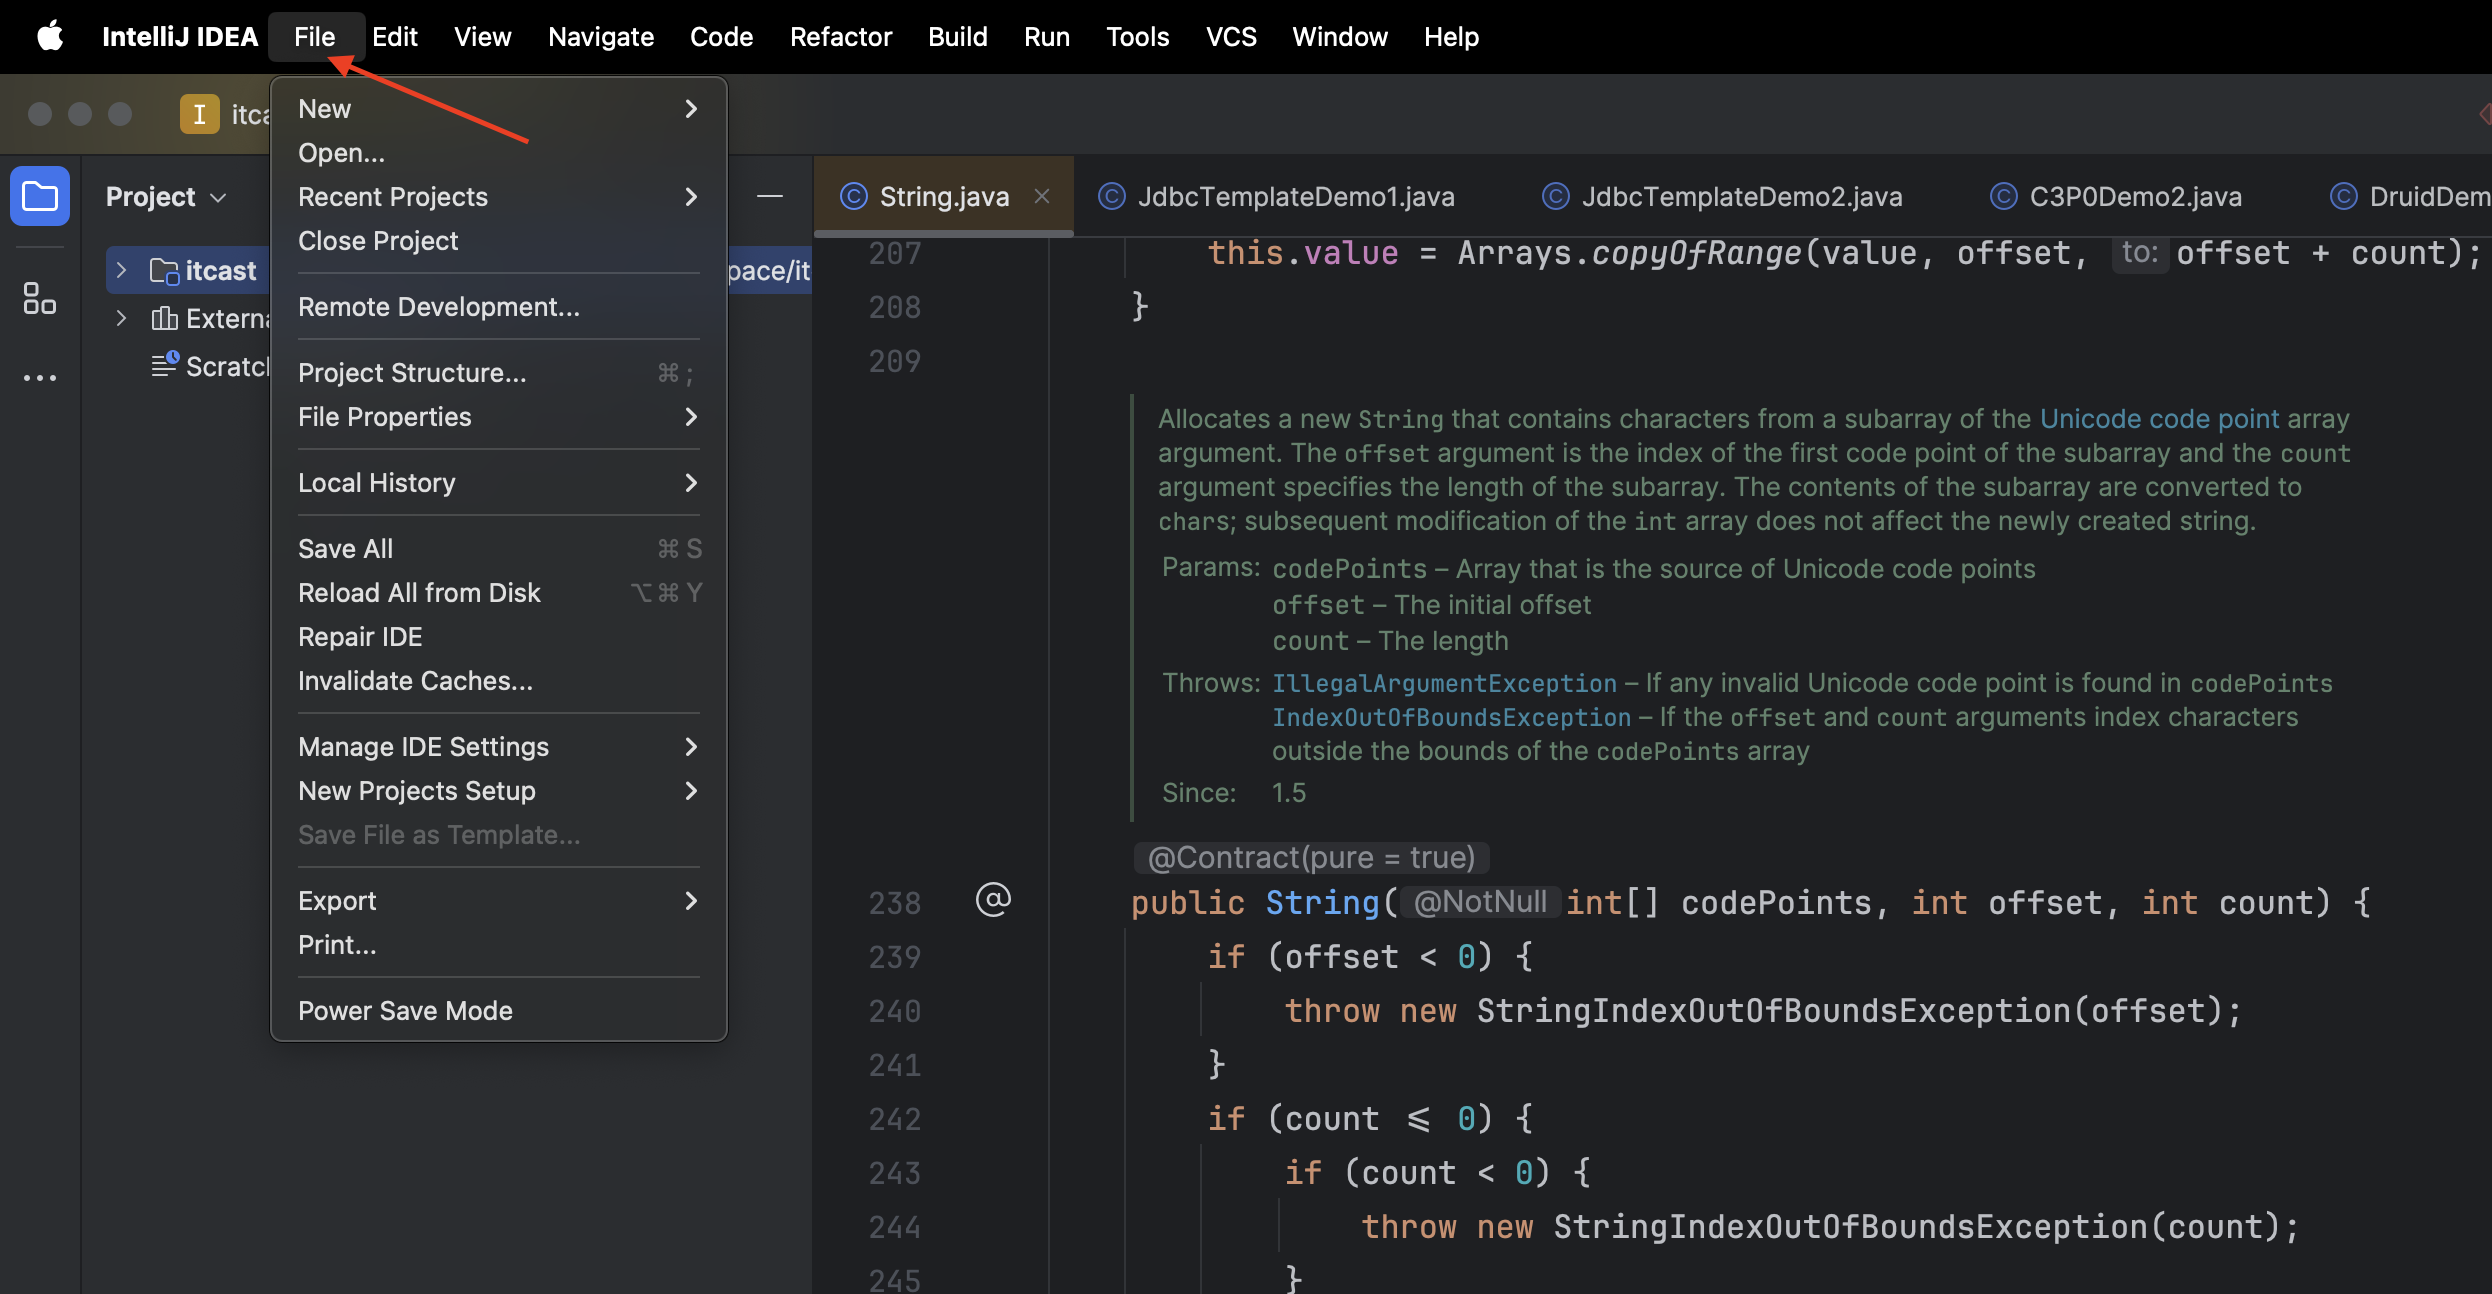This screenshot has height=1294, width=2492.
Task: Hide the Project panel with minimize dash
Action: point(769,196)
